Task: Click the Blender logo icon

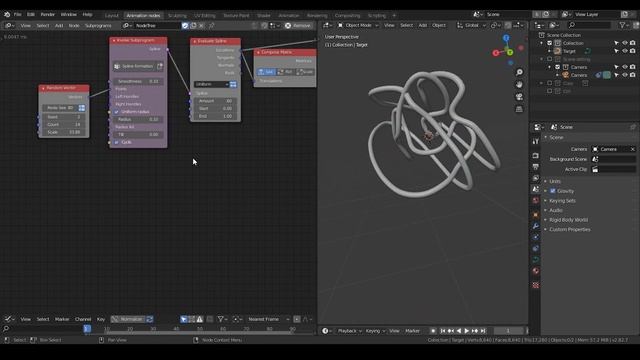Action: pyautogui.click(x=7, y=14)
